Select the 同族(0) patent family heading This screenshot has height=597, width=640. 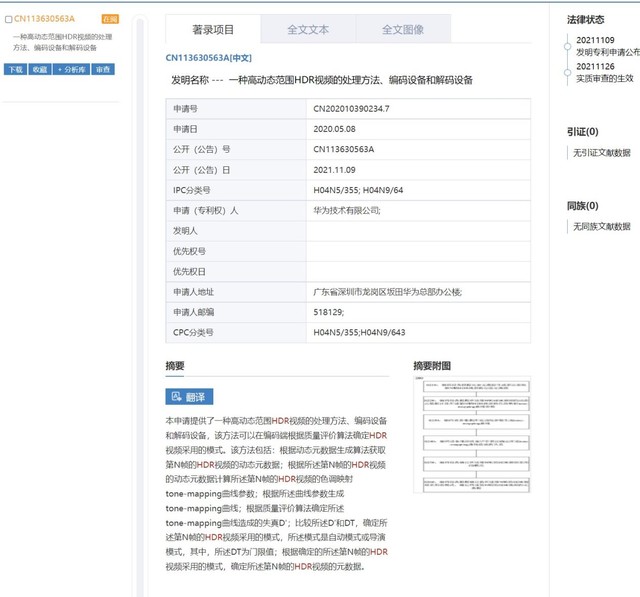582,206
